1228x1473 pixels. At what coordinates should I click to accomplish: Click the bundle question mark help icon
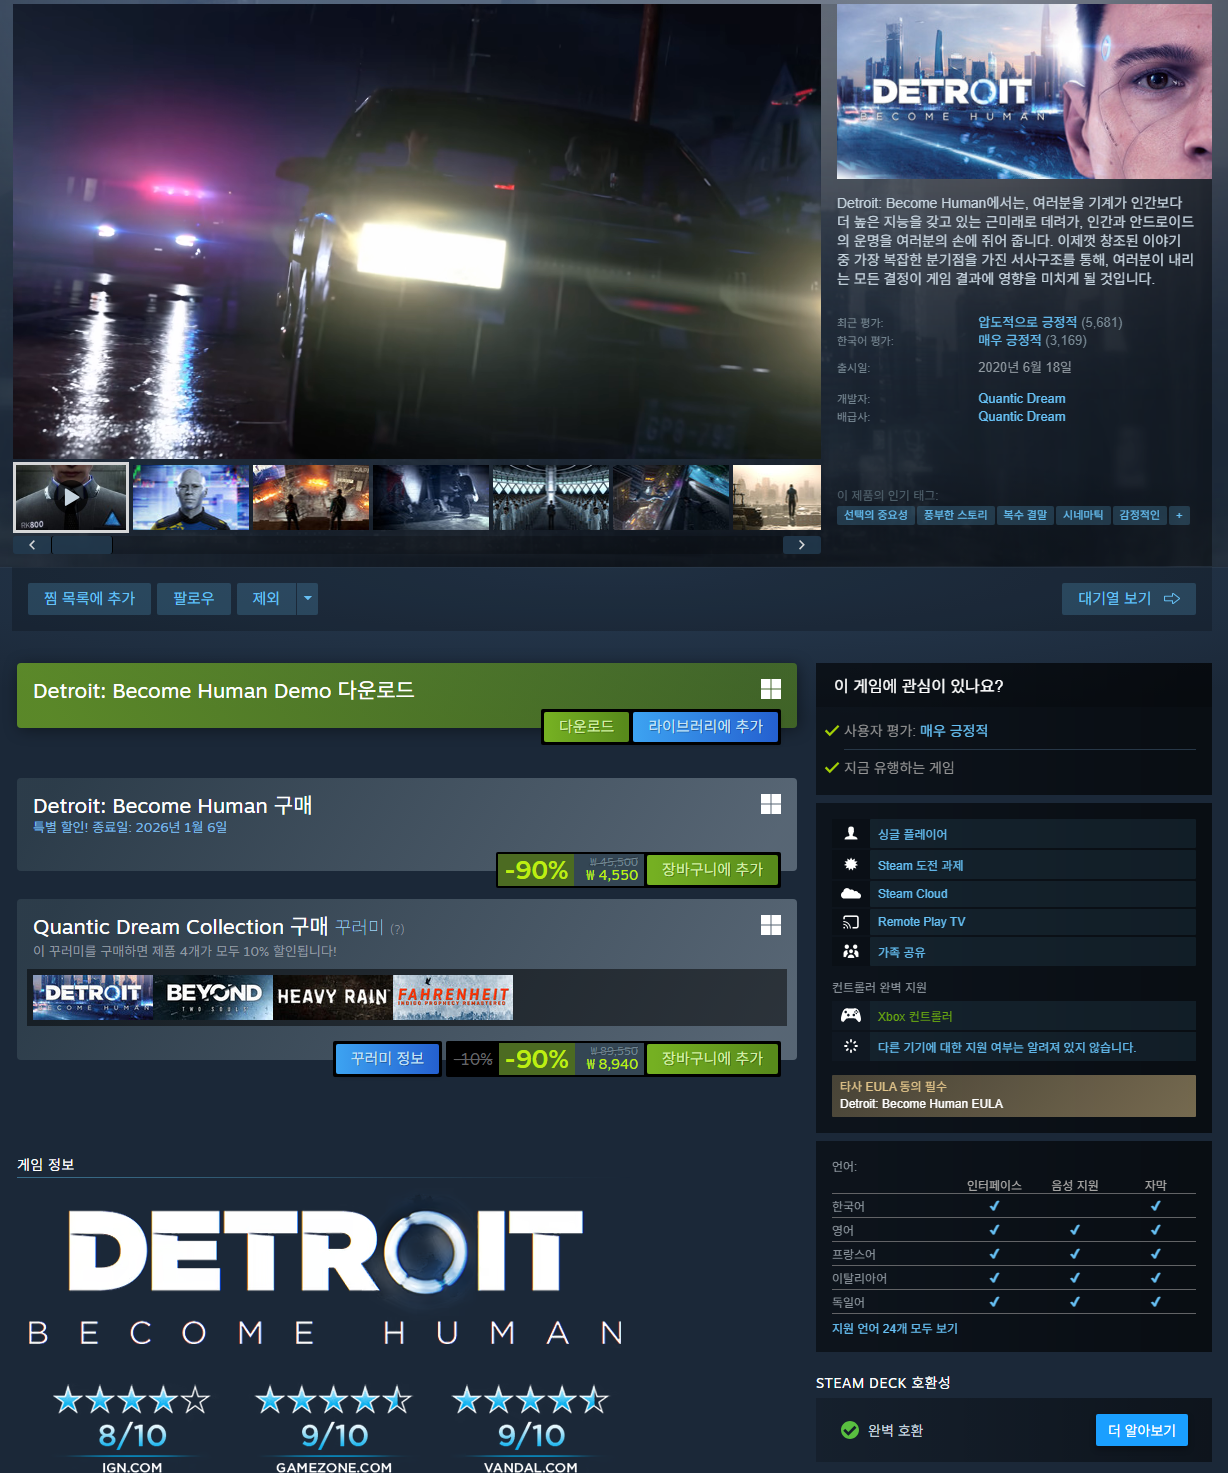pos(397,929)
